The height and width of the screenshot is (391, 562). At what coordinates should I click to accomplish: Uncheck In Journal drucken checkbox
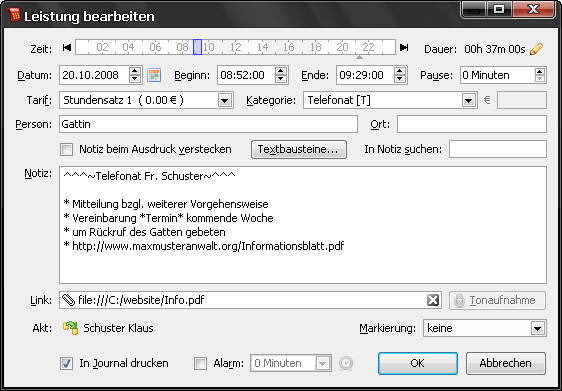coord(66,363)
